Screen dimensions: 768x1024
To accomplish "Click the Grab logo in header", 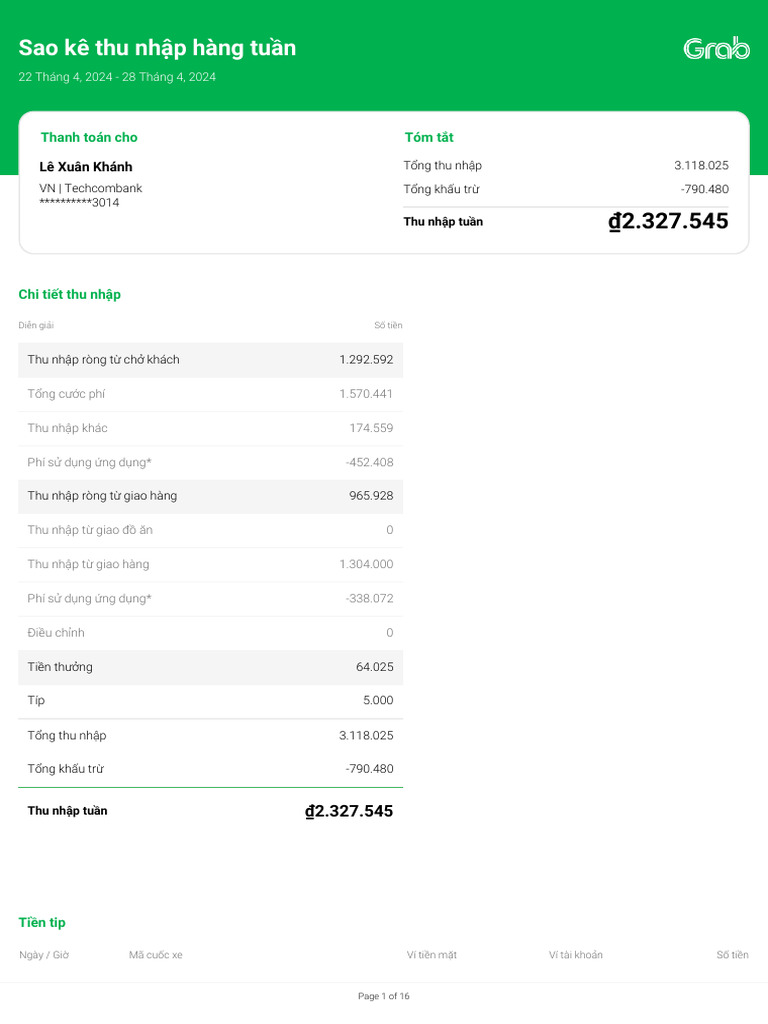I will click(716, 48).
